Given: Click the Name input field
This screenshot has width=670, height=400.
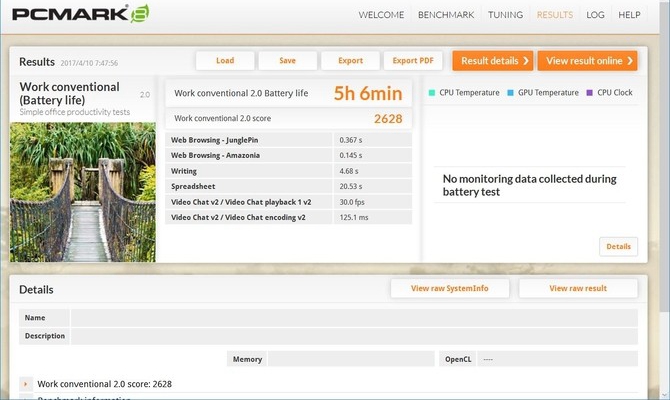Looking at the screenshot, I should tap(354, 318).
